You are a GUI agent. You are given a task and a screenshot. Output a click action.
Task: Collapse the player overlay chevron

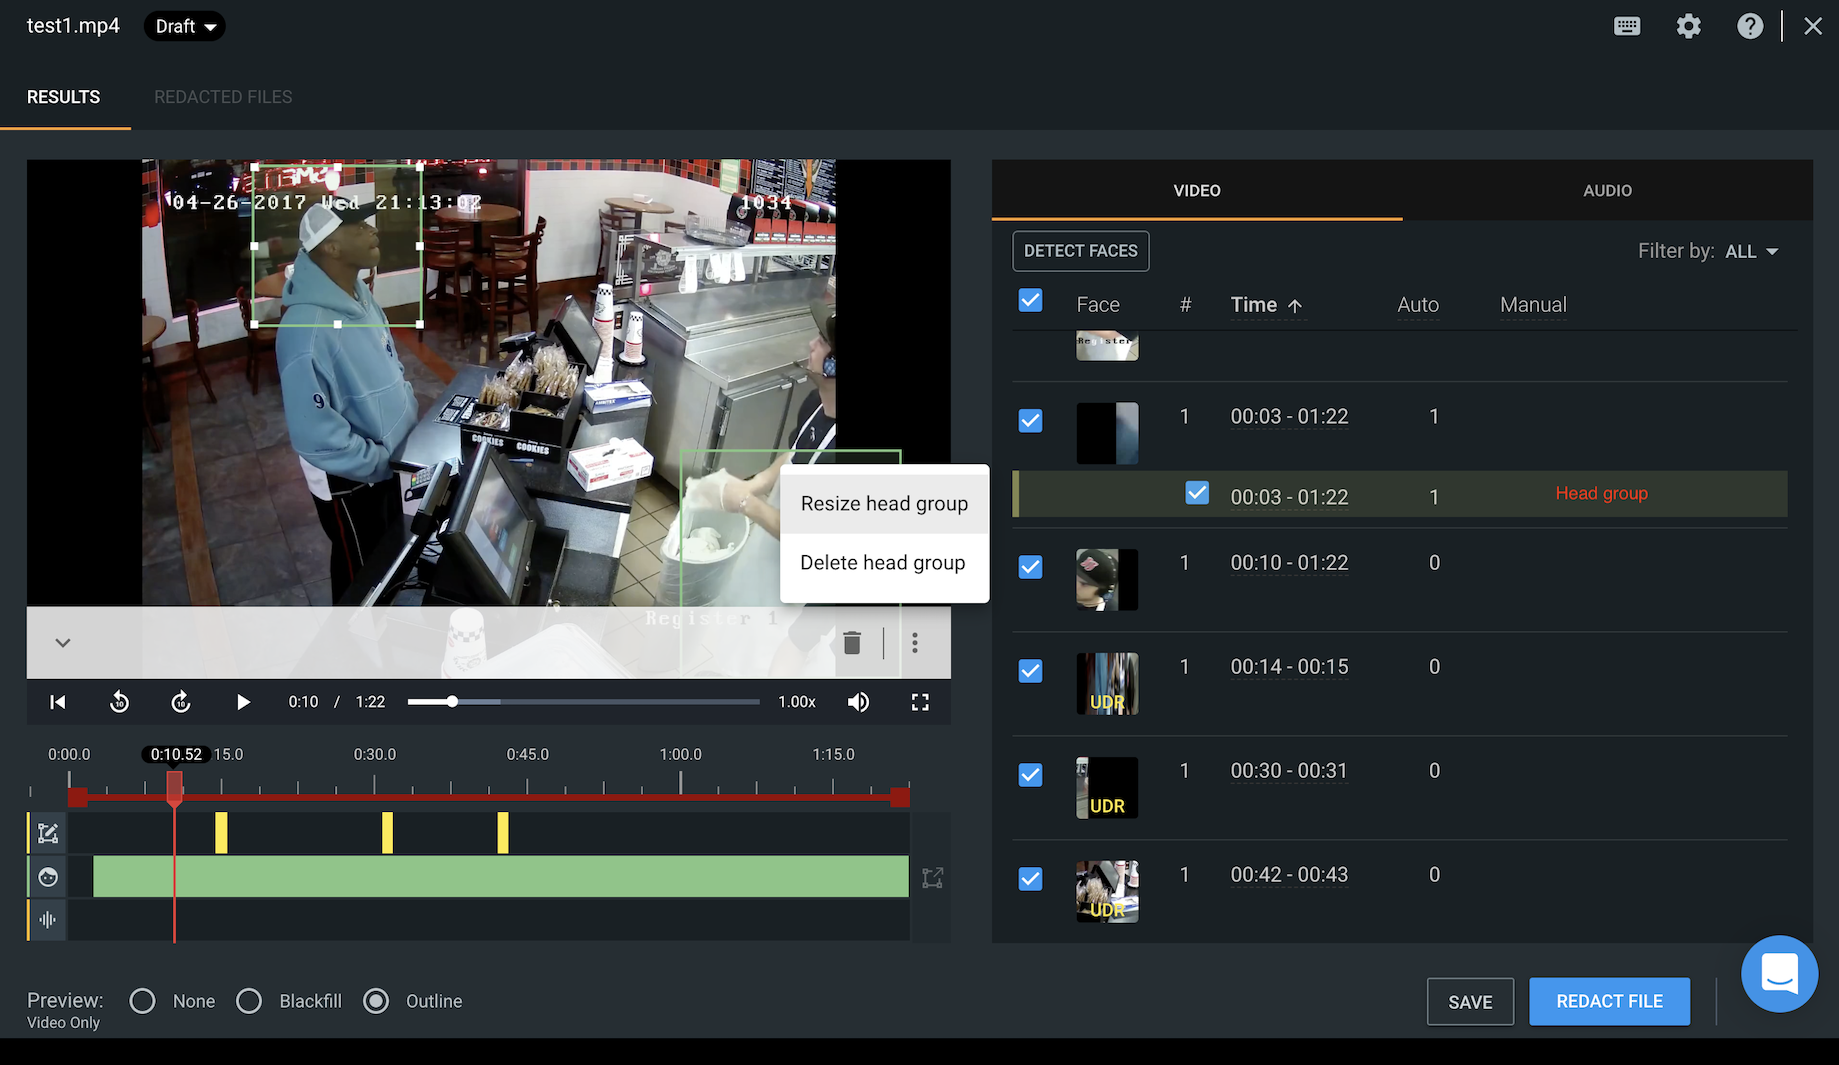(x=63, y=643)
